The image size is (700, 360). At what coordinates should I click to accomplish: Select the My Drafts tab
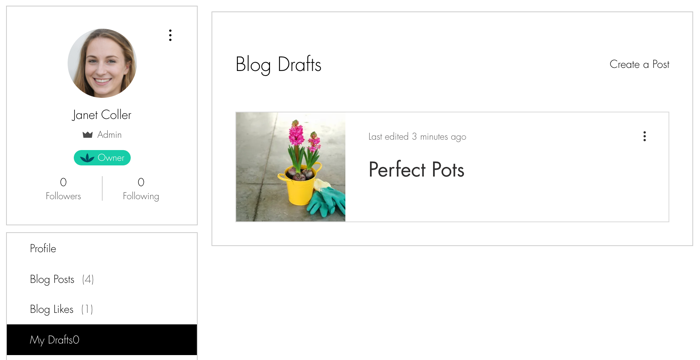(x=102, y=340)
